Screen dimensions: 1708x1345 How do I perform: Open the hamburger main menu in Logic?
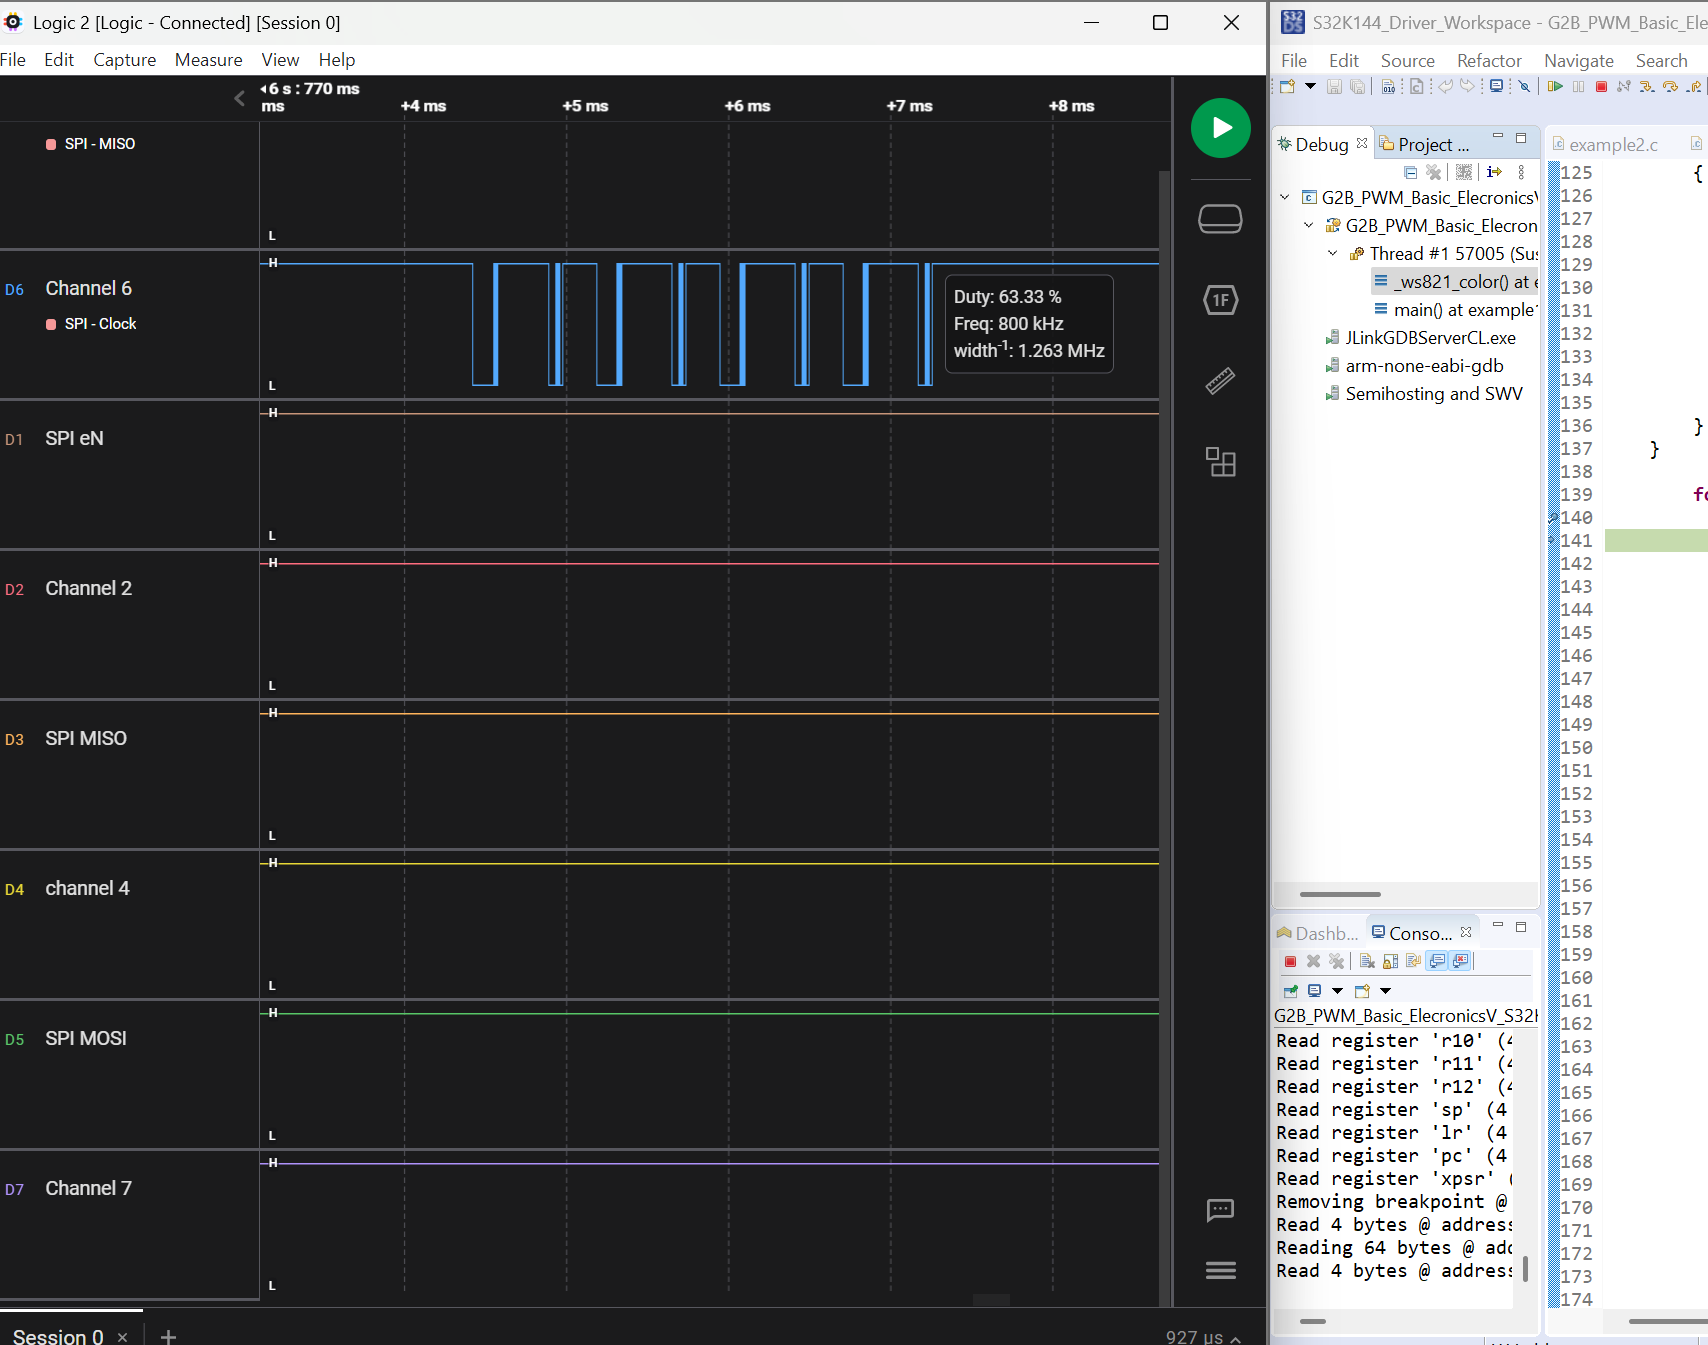1220,1270
